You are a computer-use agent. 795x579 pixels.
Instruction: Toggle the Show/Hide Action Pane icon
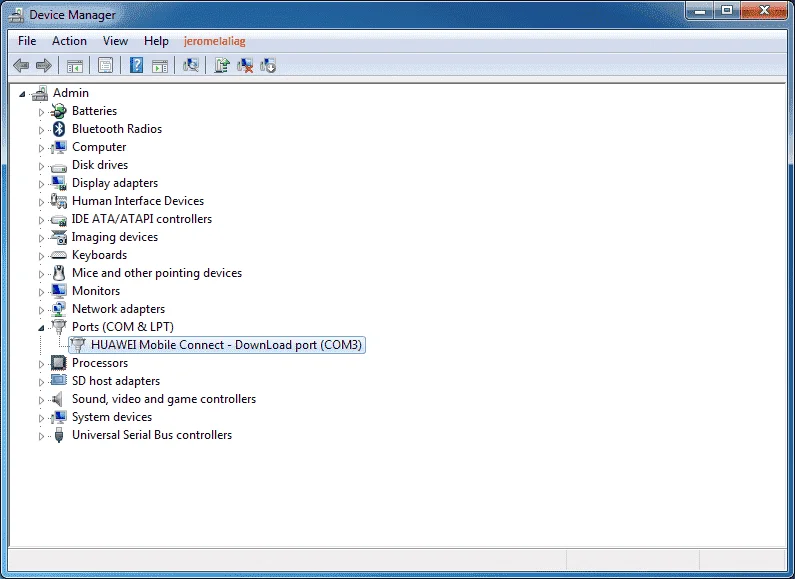coord(160,65)
